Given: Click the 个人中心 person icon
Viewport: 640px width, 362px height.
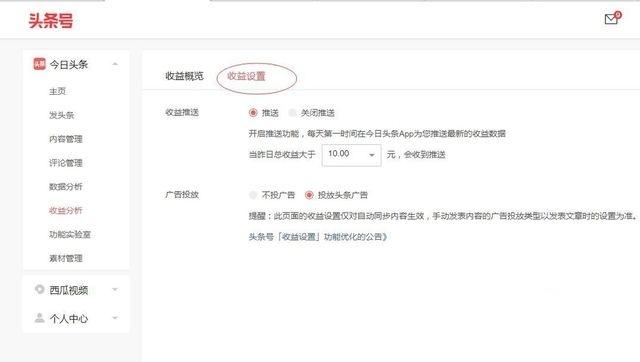Looking at the screenshot, I should pyautogui.click(x=40, y=318).
